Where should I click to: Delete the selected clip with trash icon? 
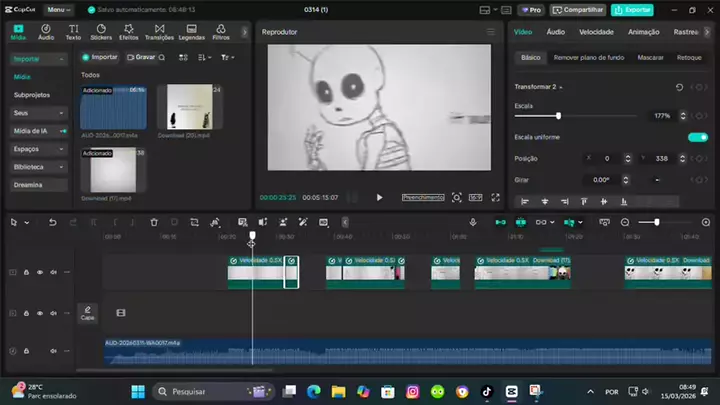point(154,222)
